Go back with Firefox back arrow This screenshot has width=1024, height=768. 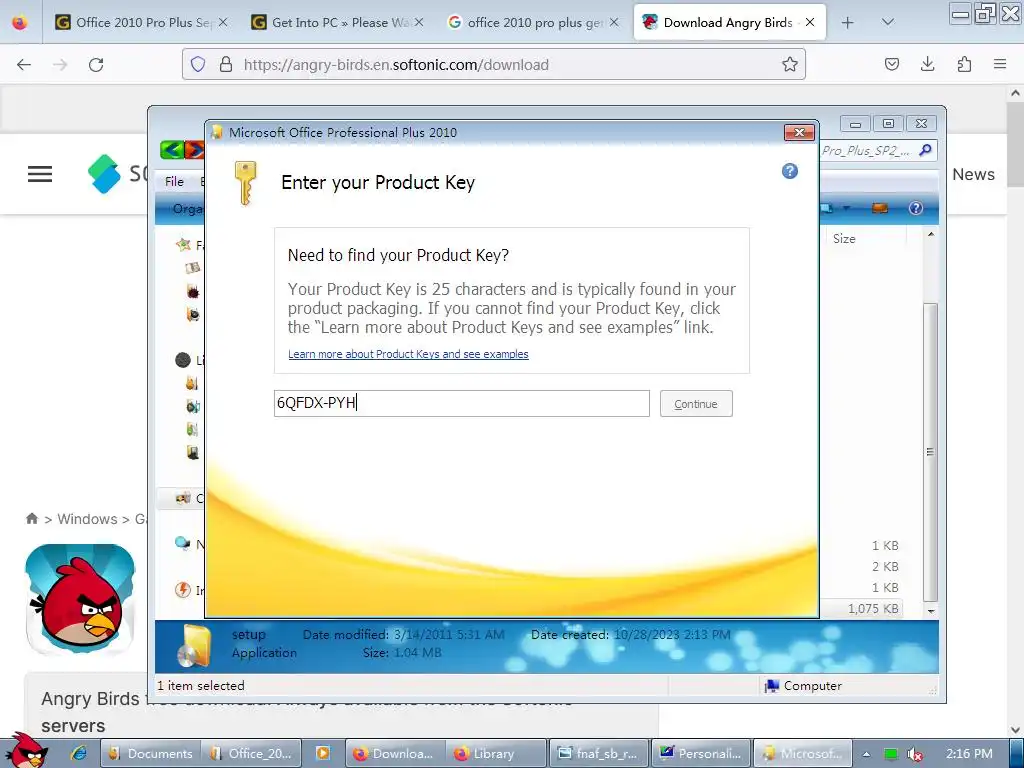(x=24, y=65)
